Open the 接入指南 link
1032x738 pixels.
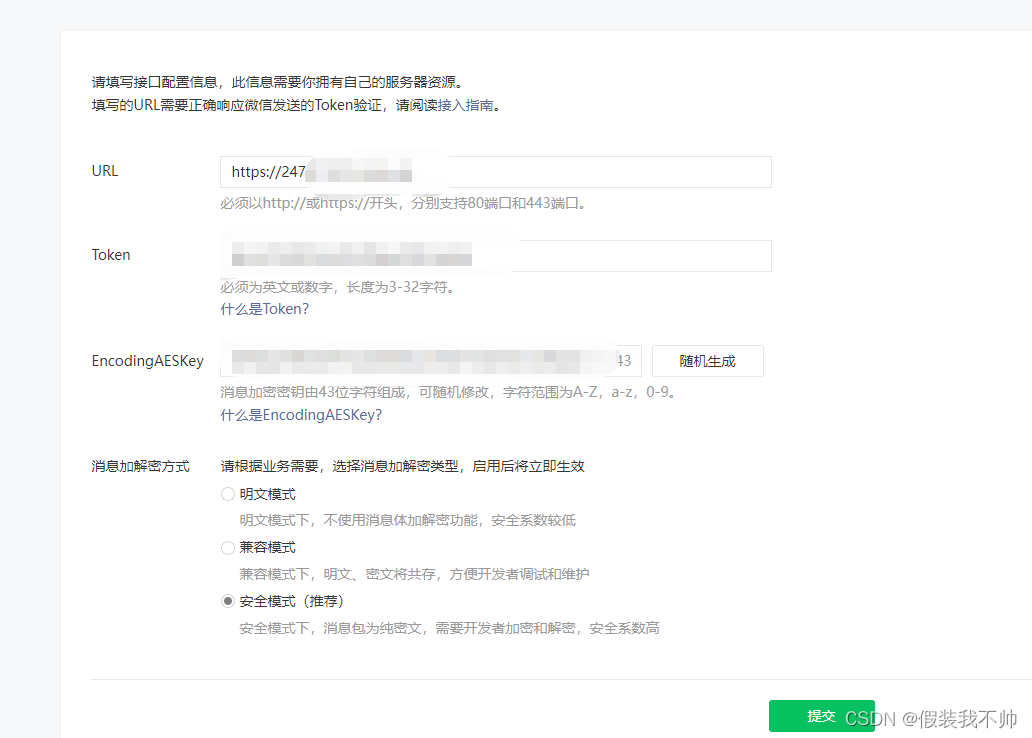point(465,105)
